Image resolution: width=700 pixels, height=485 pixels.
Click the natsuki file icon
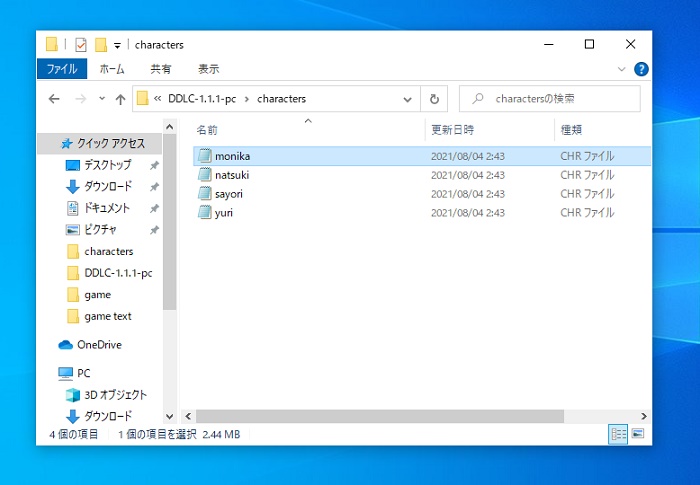204,175
